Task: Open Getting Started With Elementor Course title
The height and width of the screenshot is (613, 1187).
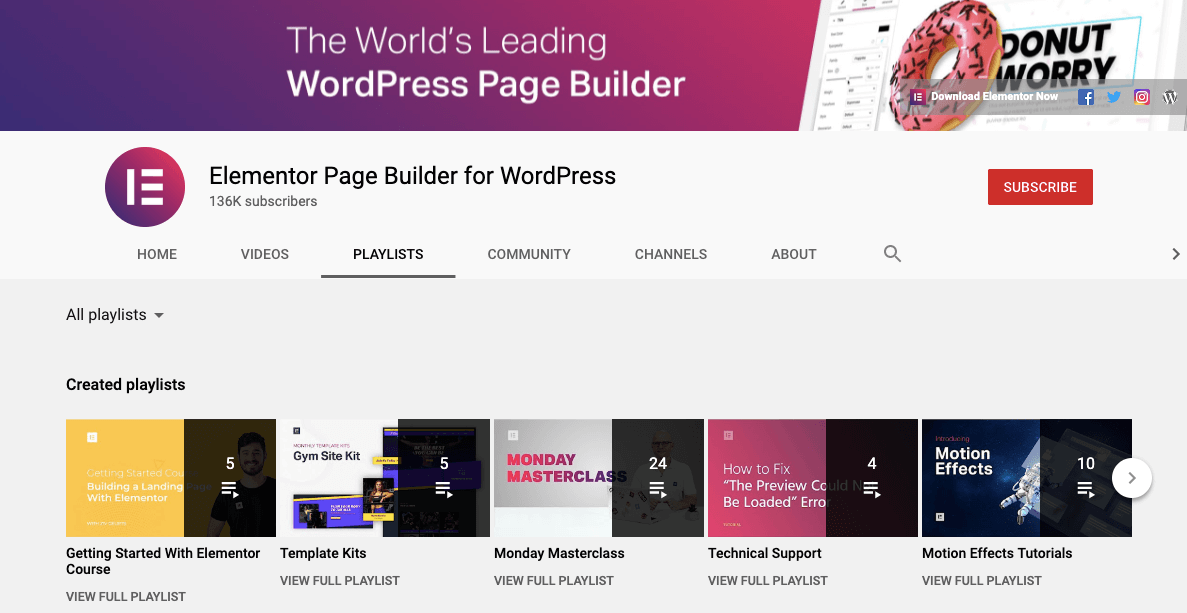Action: (x=163, y=561)
